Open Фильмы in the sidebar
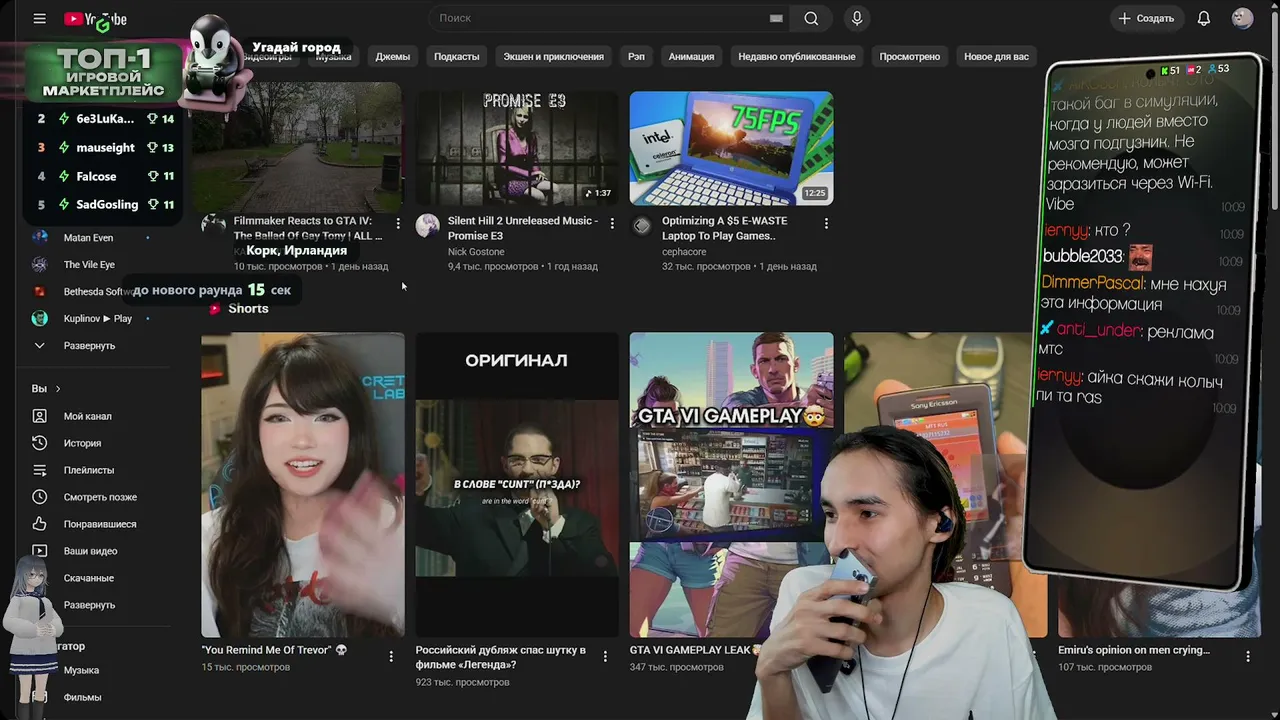Image resolution: width=1280 pixels, height=720 pixels. [82, 697]
